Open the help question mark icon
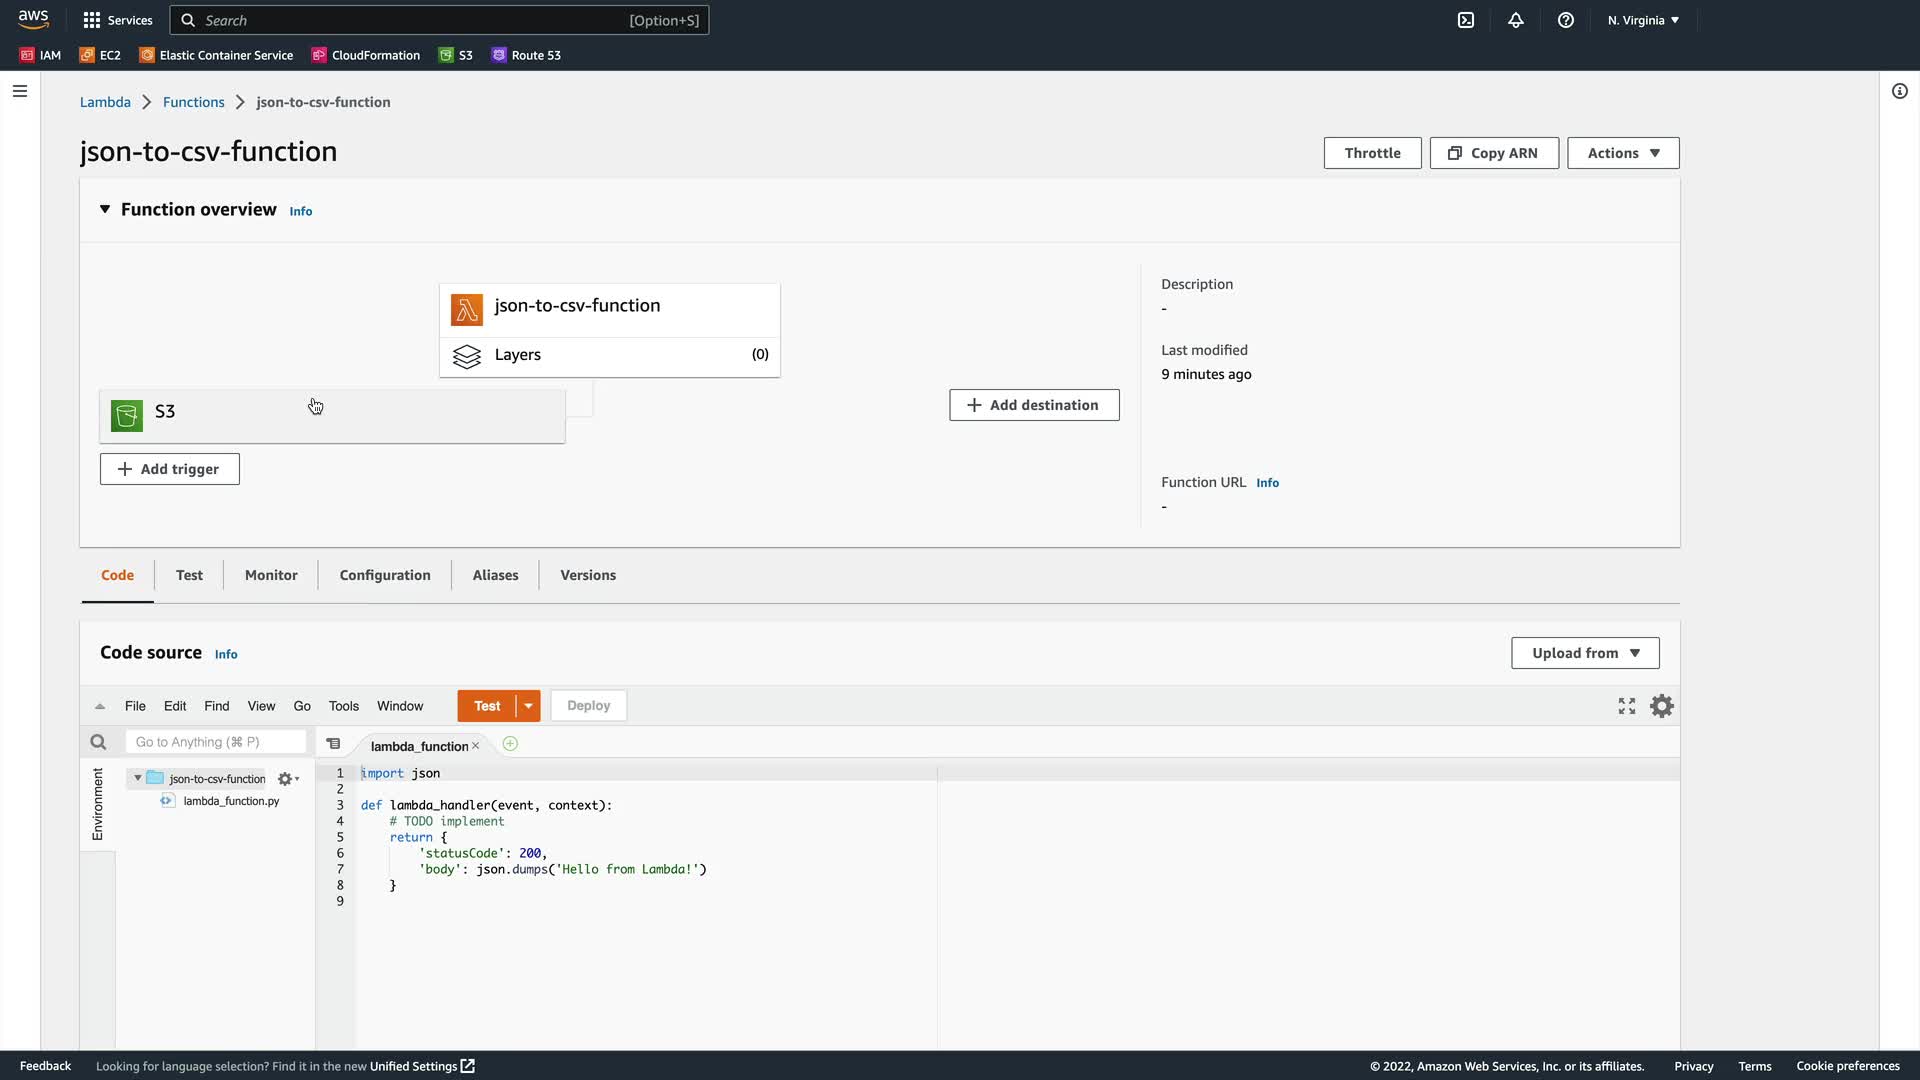This screenshot has width=1920, height=1080. click(1566, 20)
